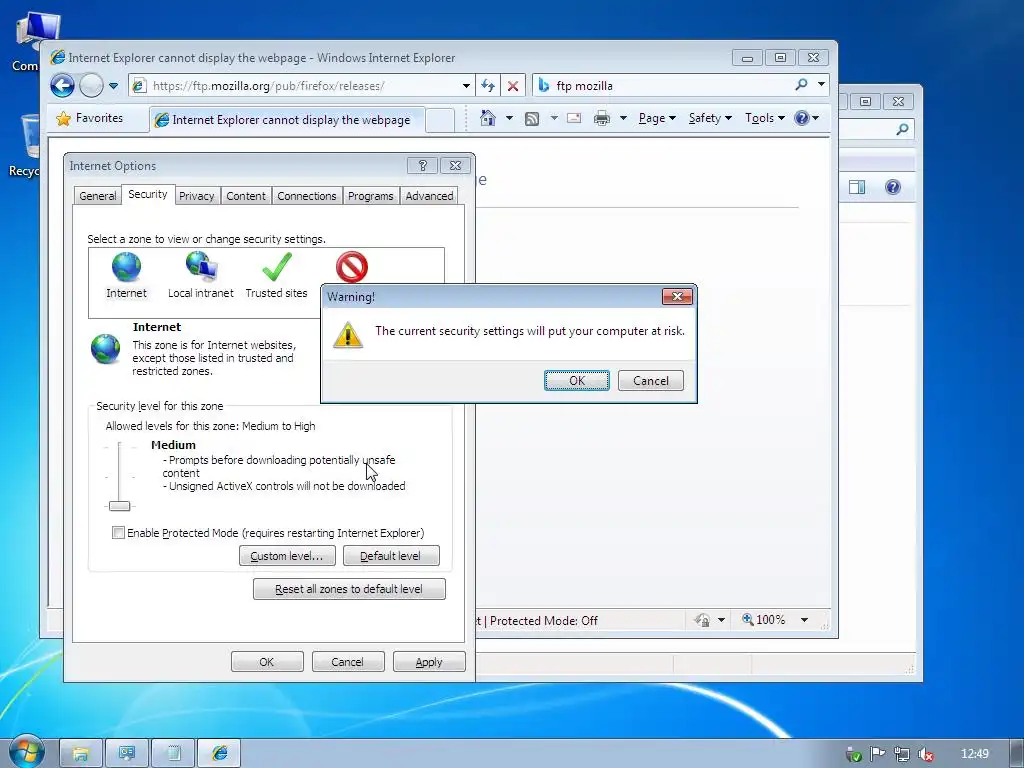Switch to the Advanced tab
The image size is (1024, 768).
pos(429,196)
